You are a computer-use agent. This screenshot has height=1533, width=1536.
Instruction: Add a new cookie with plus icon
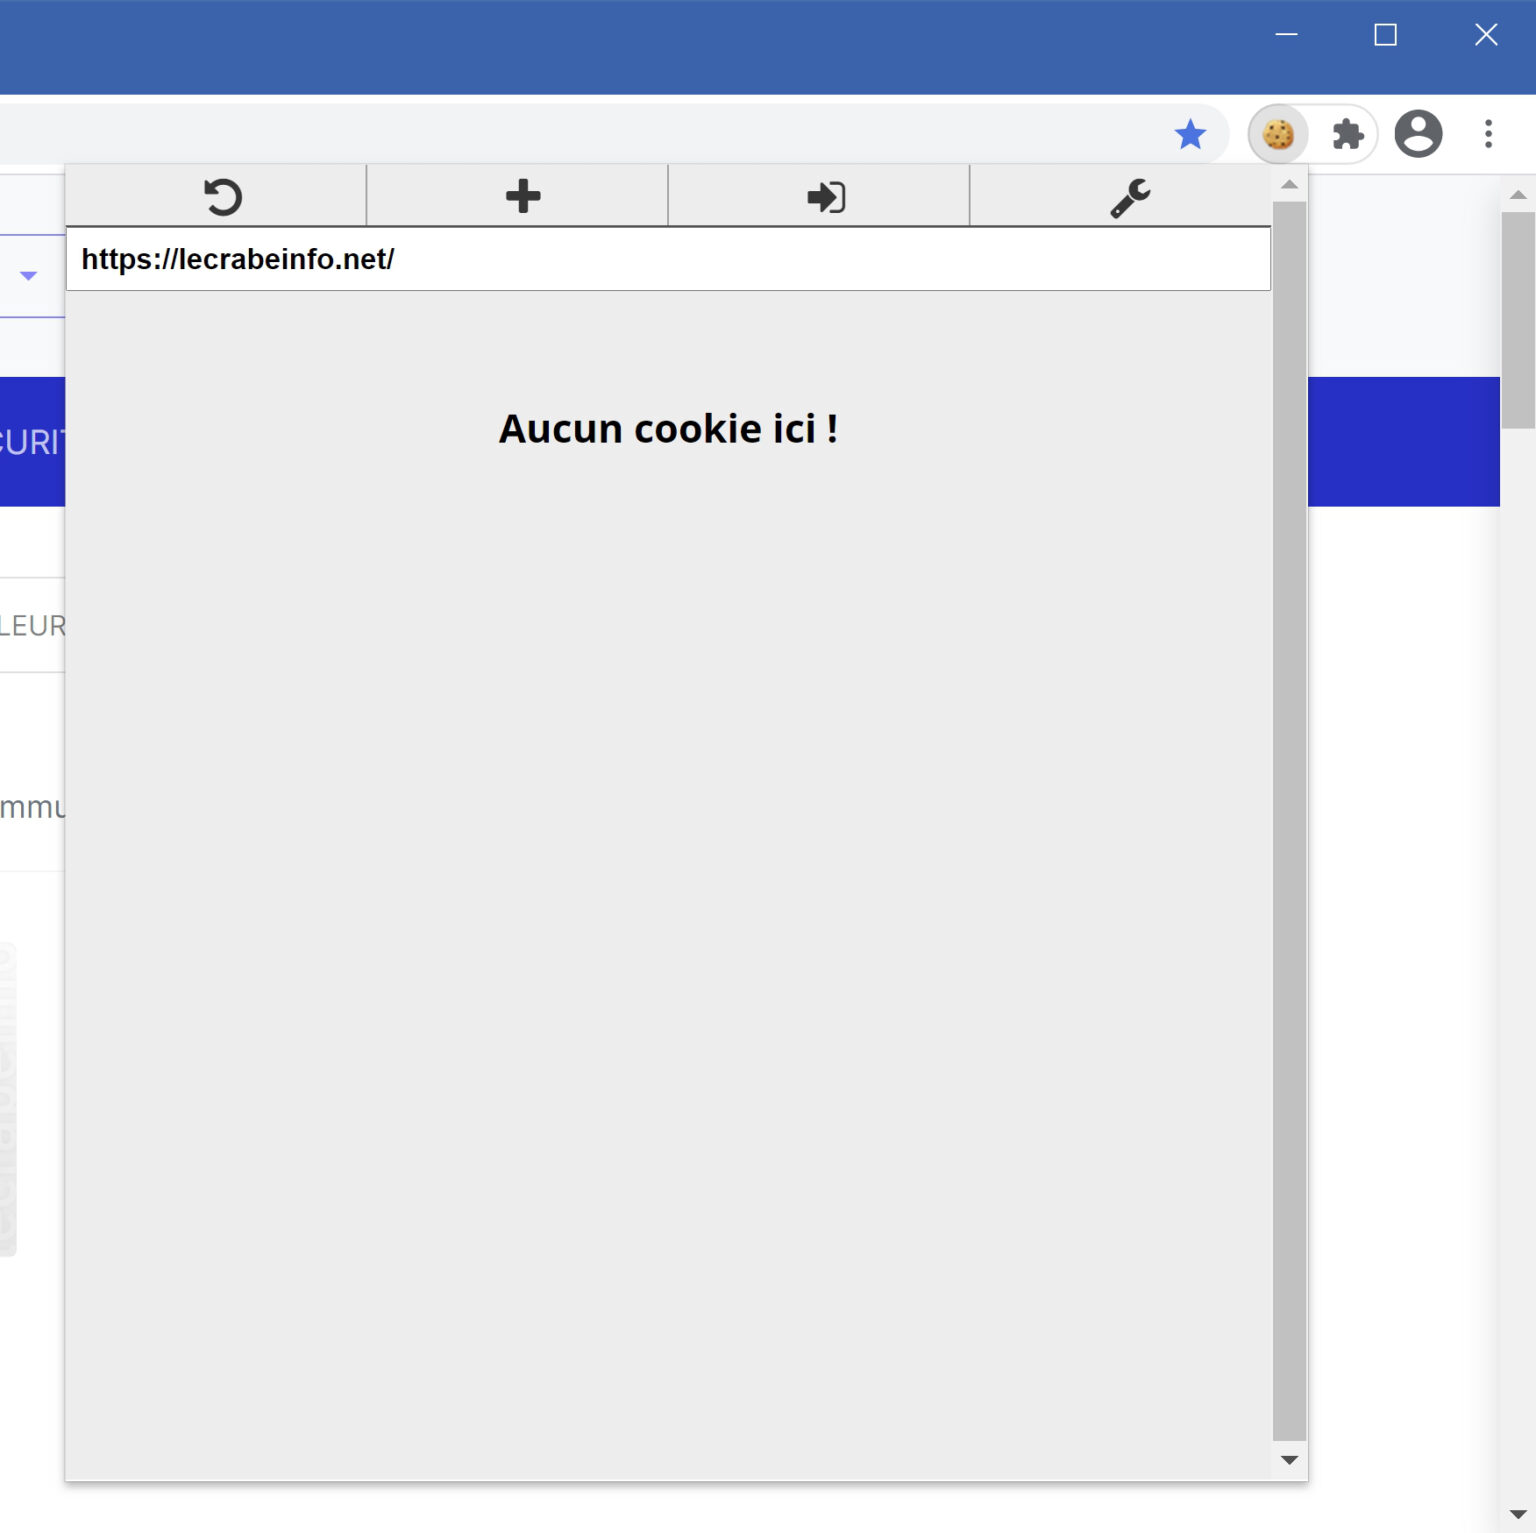point(522,197)
